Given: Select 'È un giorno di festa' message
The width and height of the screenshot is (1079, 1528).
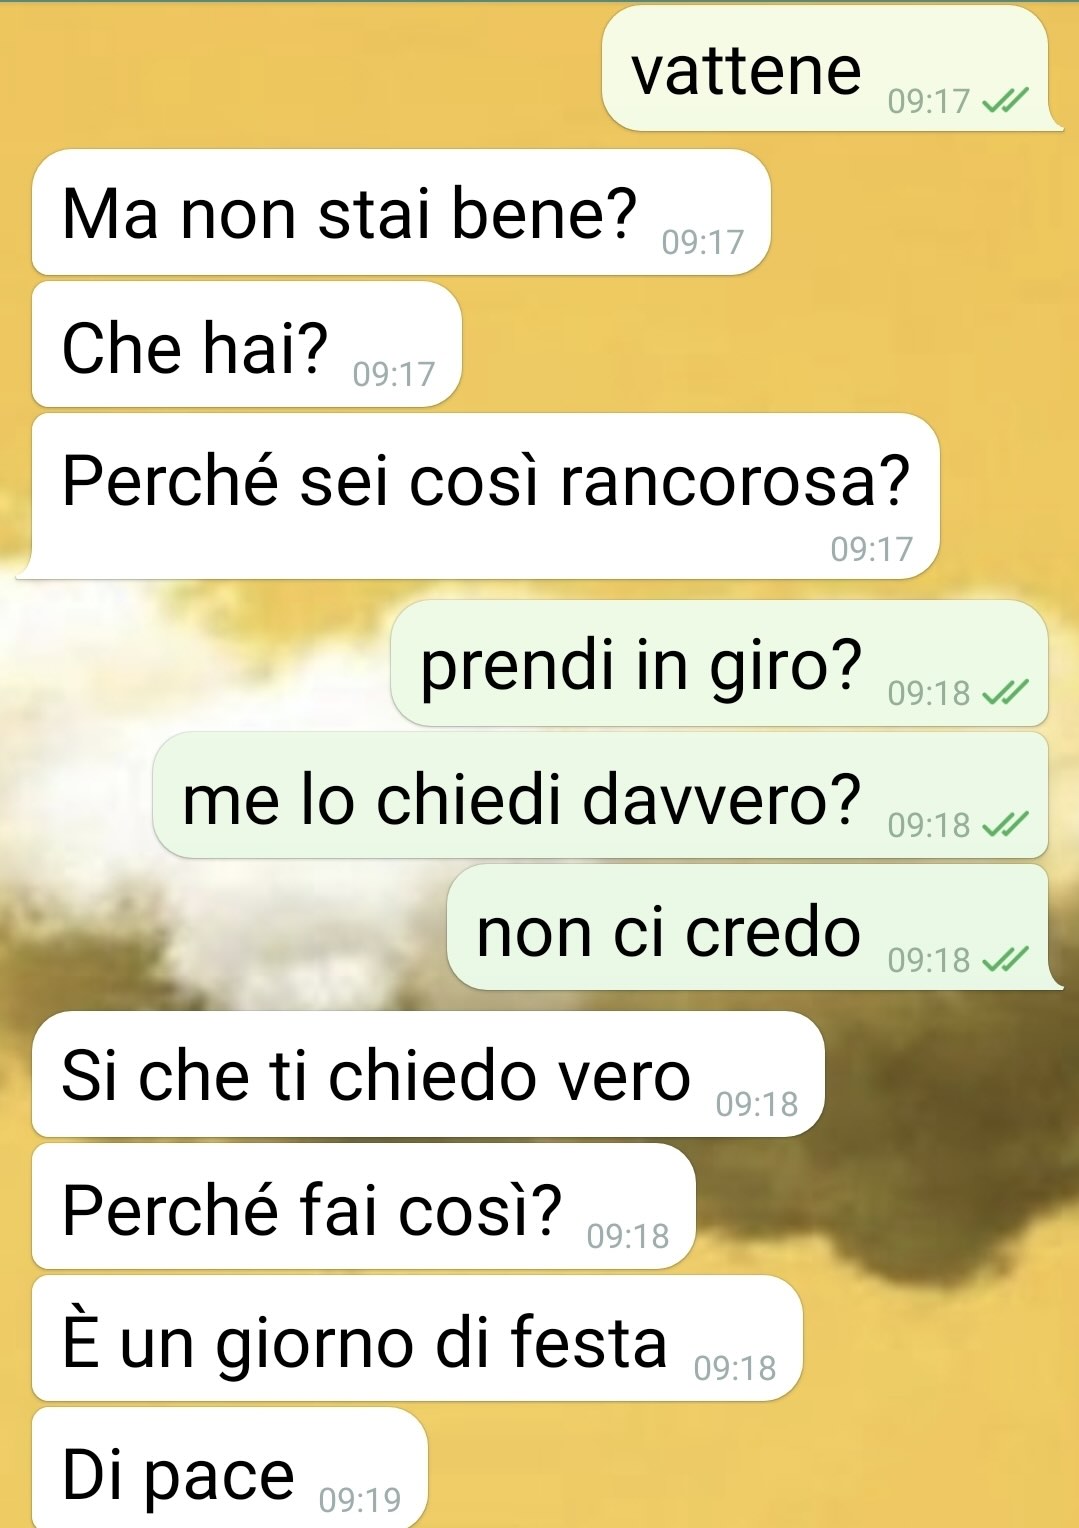Looking at the screenshot, I should click(417, 1338).
